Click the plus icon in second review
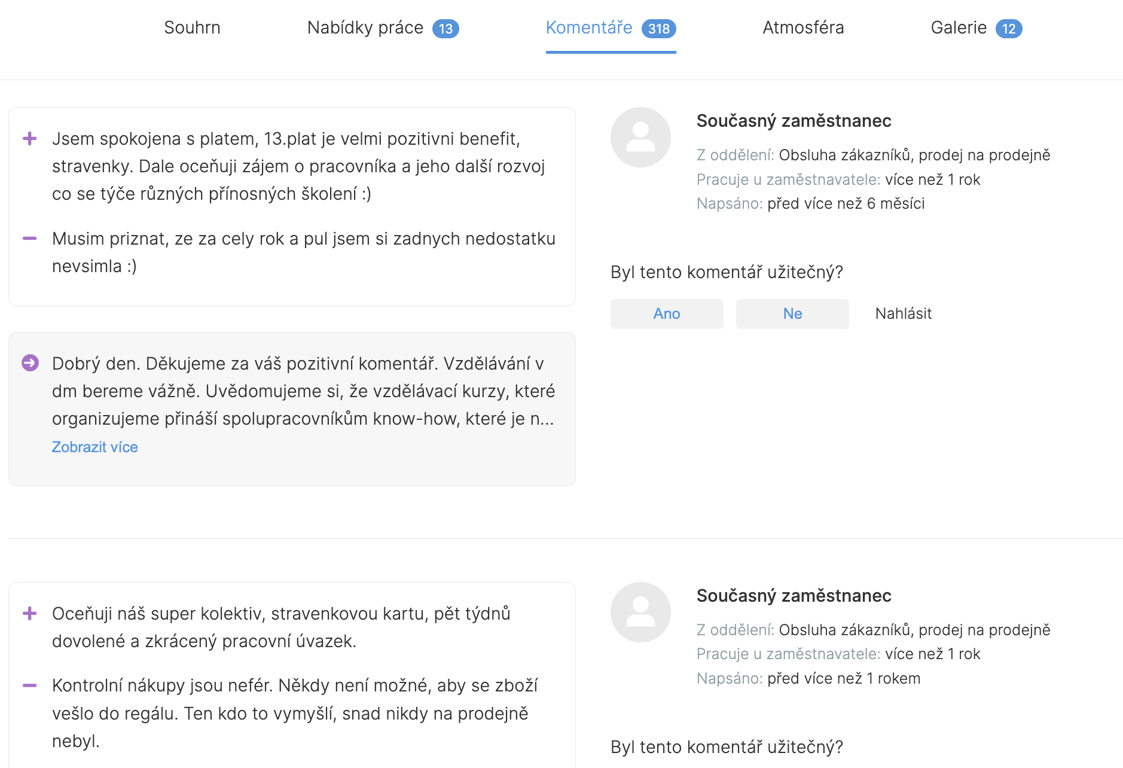The width and height of the screenshot is (1123, 768). [30, 614]
